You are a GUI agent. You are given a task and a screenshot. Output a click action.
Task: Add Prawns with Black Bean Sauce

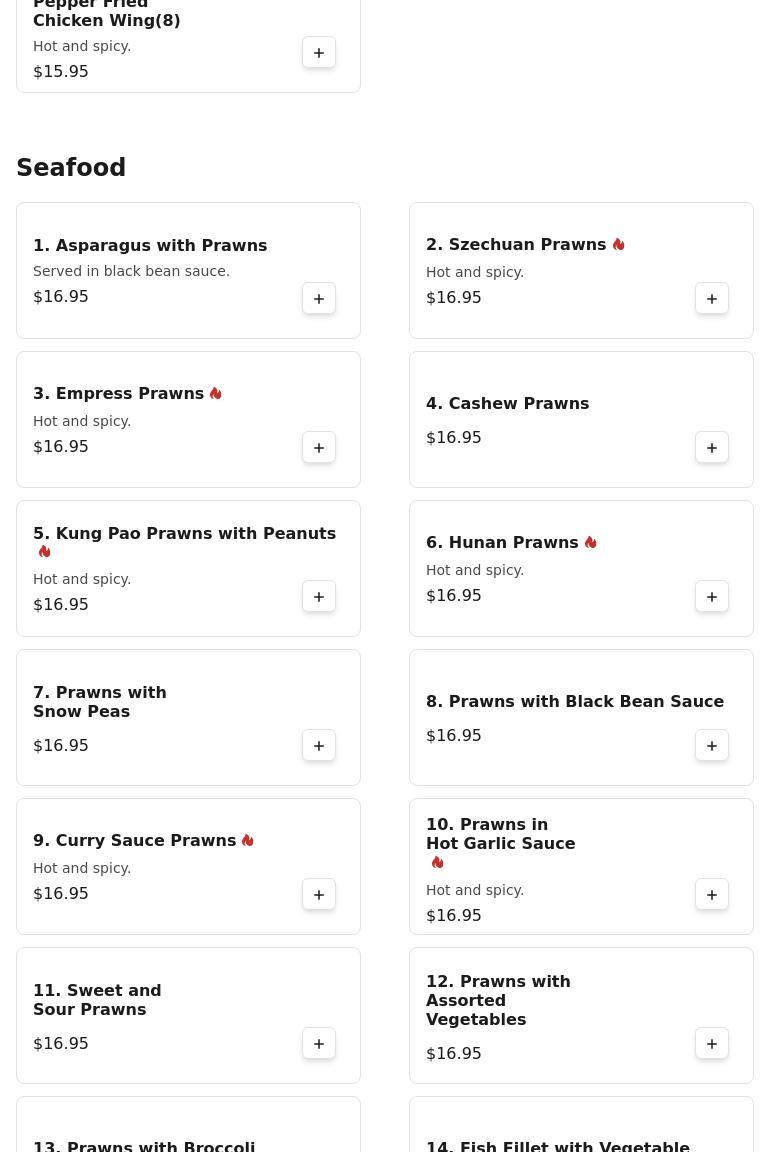tap(712, 746)
